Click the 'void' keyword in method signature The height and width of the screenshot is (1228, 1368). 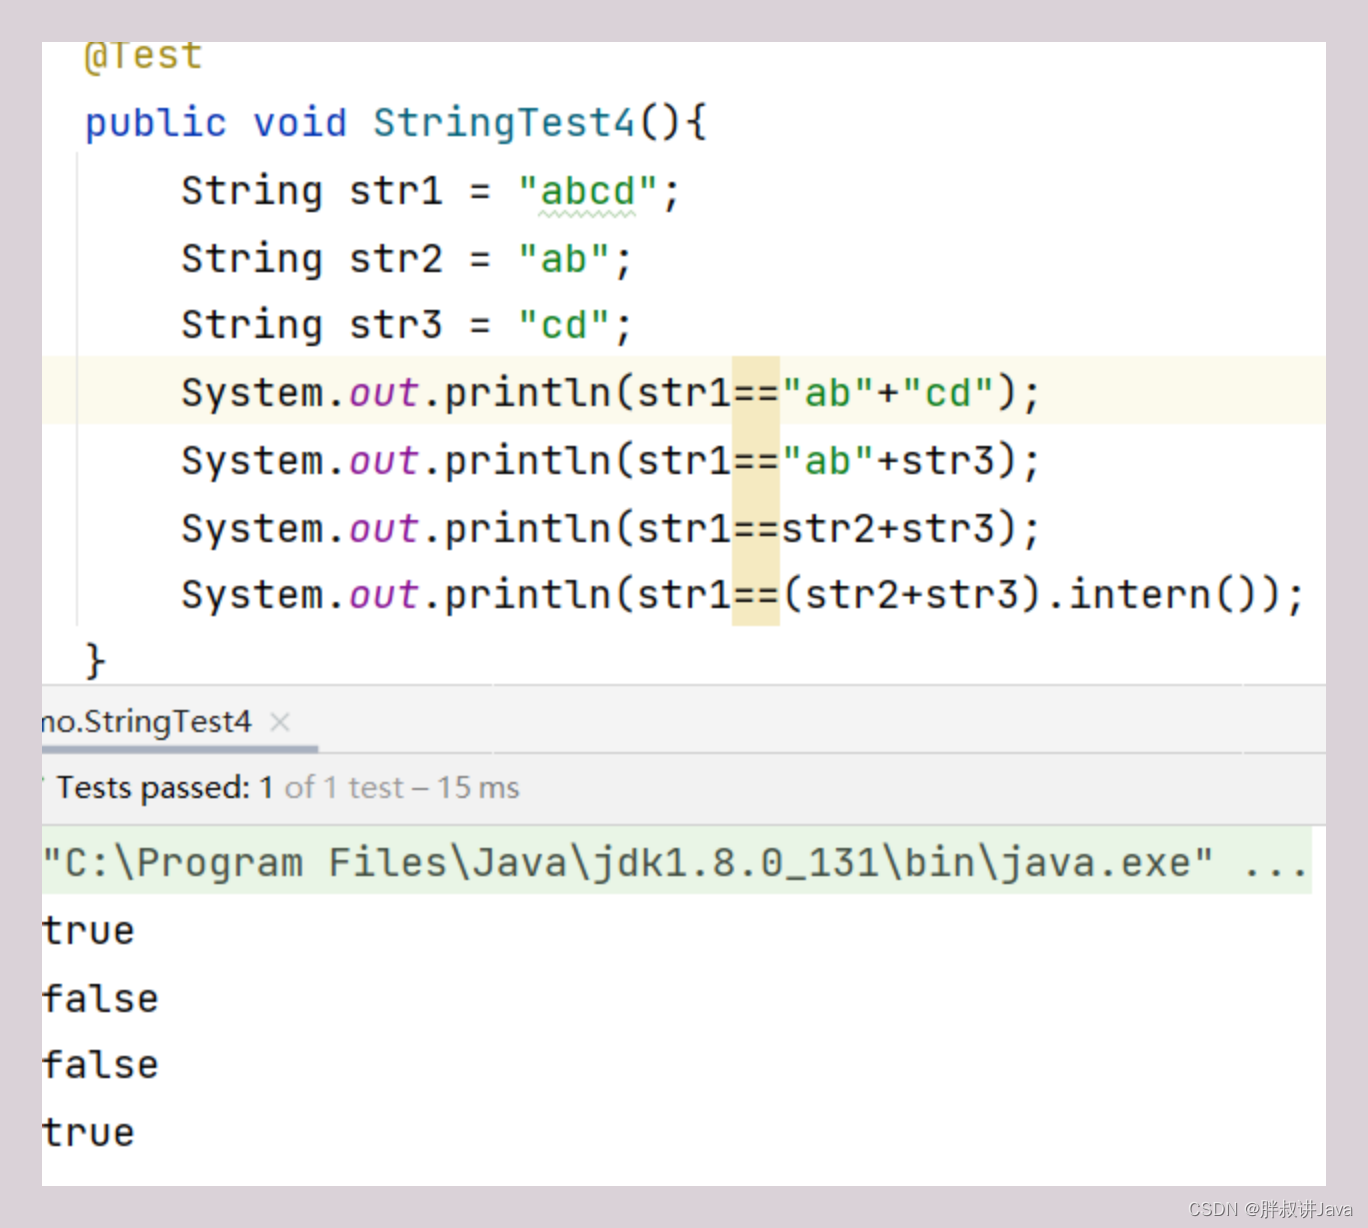click(x=300, y=123)
